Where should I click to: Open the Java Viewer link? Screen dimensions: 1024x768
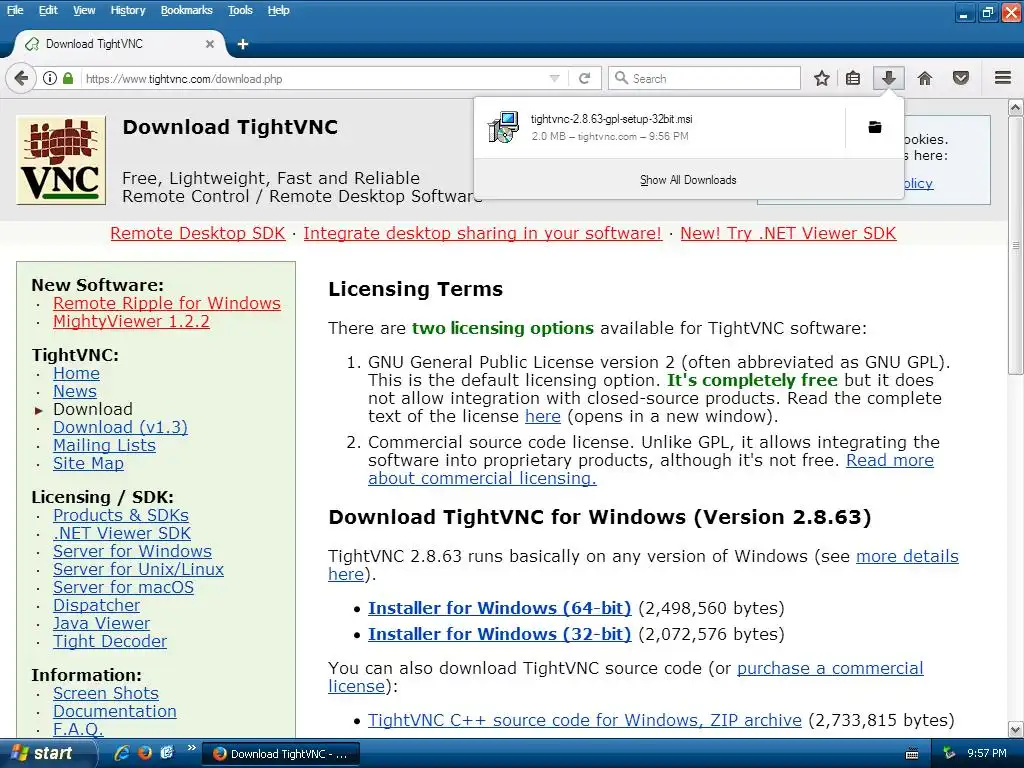101,623
